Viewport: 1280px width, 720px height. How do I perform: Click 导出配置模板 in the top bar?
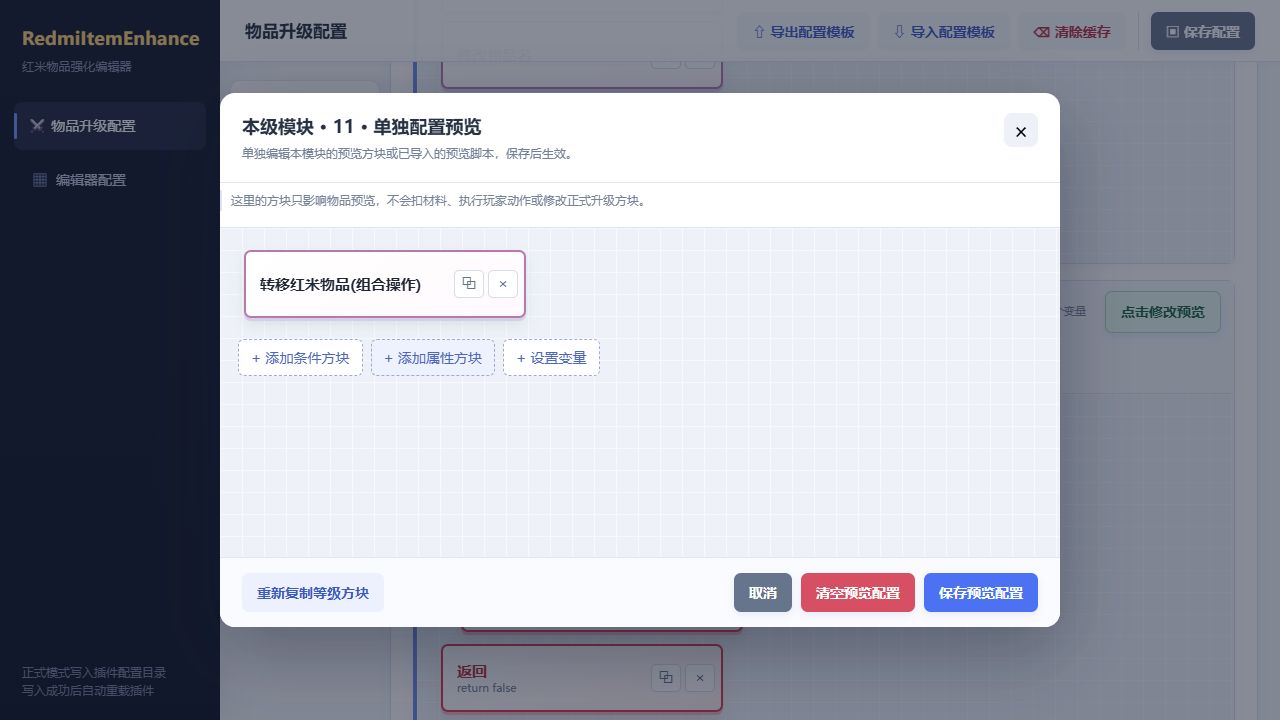804,32
